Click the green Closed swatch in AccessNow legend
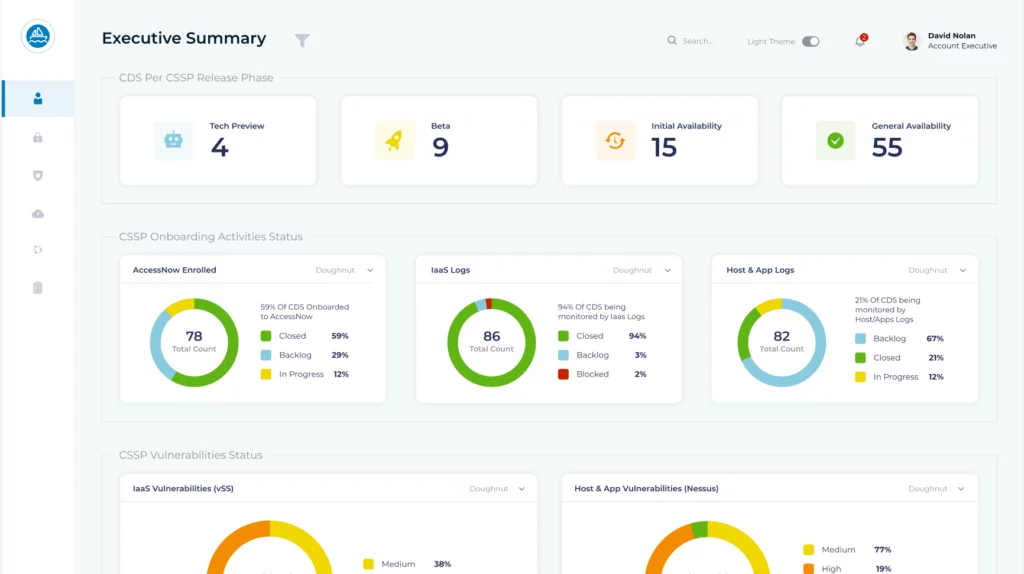1024x574 pixels. click(x=266, y=336)
